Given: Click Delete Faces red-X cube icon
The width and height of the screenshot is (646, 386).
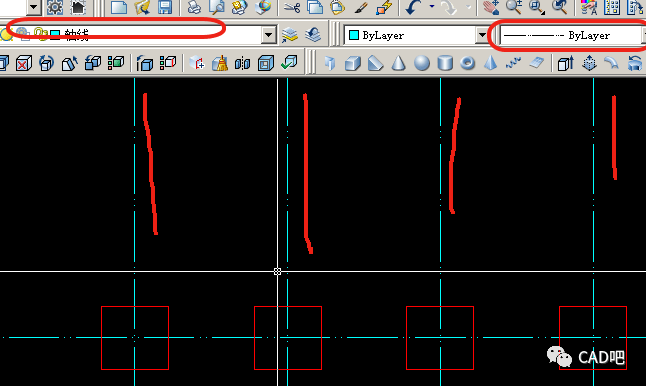Looking at the screenshot, I should (23, 63).
